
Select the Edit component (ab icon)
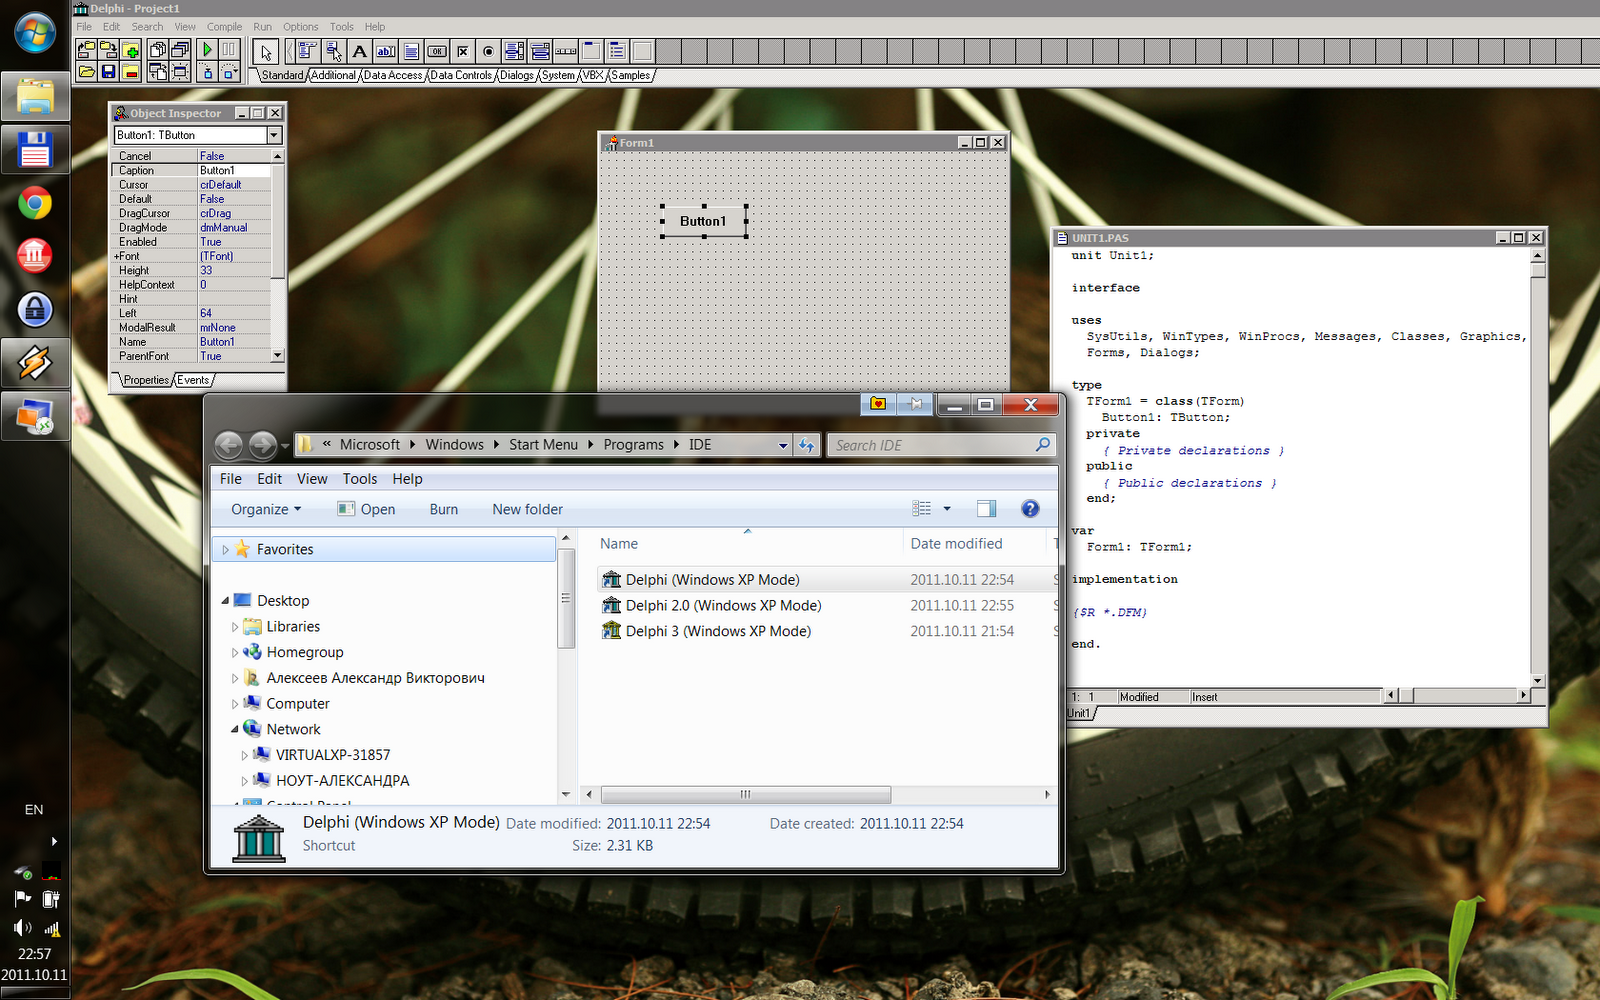(x=384, y=51)
